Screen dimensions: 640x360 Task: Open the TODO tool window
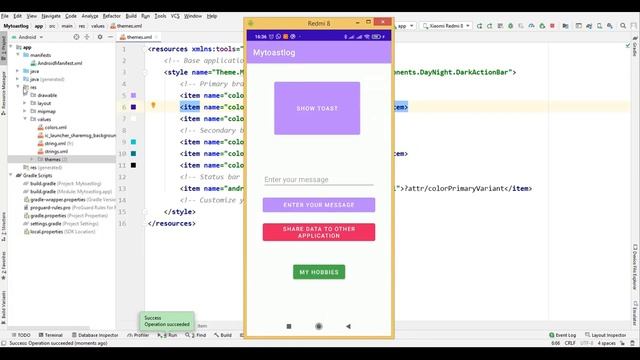click(21, 335)
